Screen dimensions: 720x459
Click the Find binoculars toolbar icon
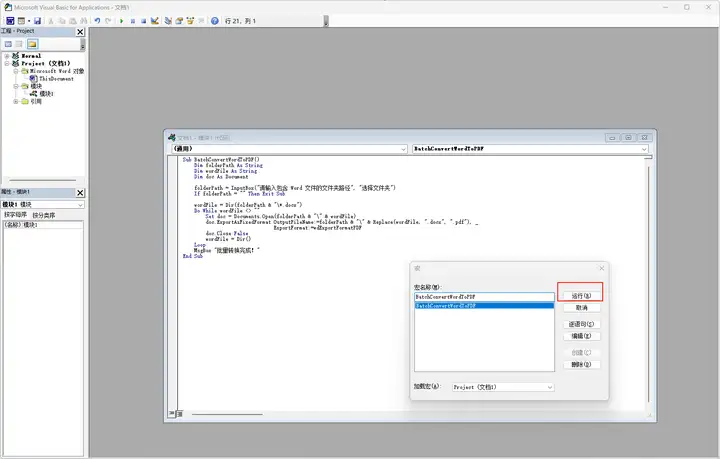click(84, 21)
